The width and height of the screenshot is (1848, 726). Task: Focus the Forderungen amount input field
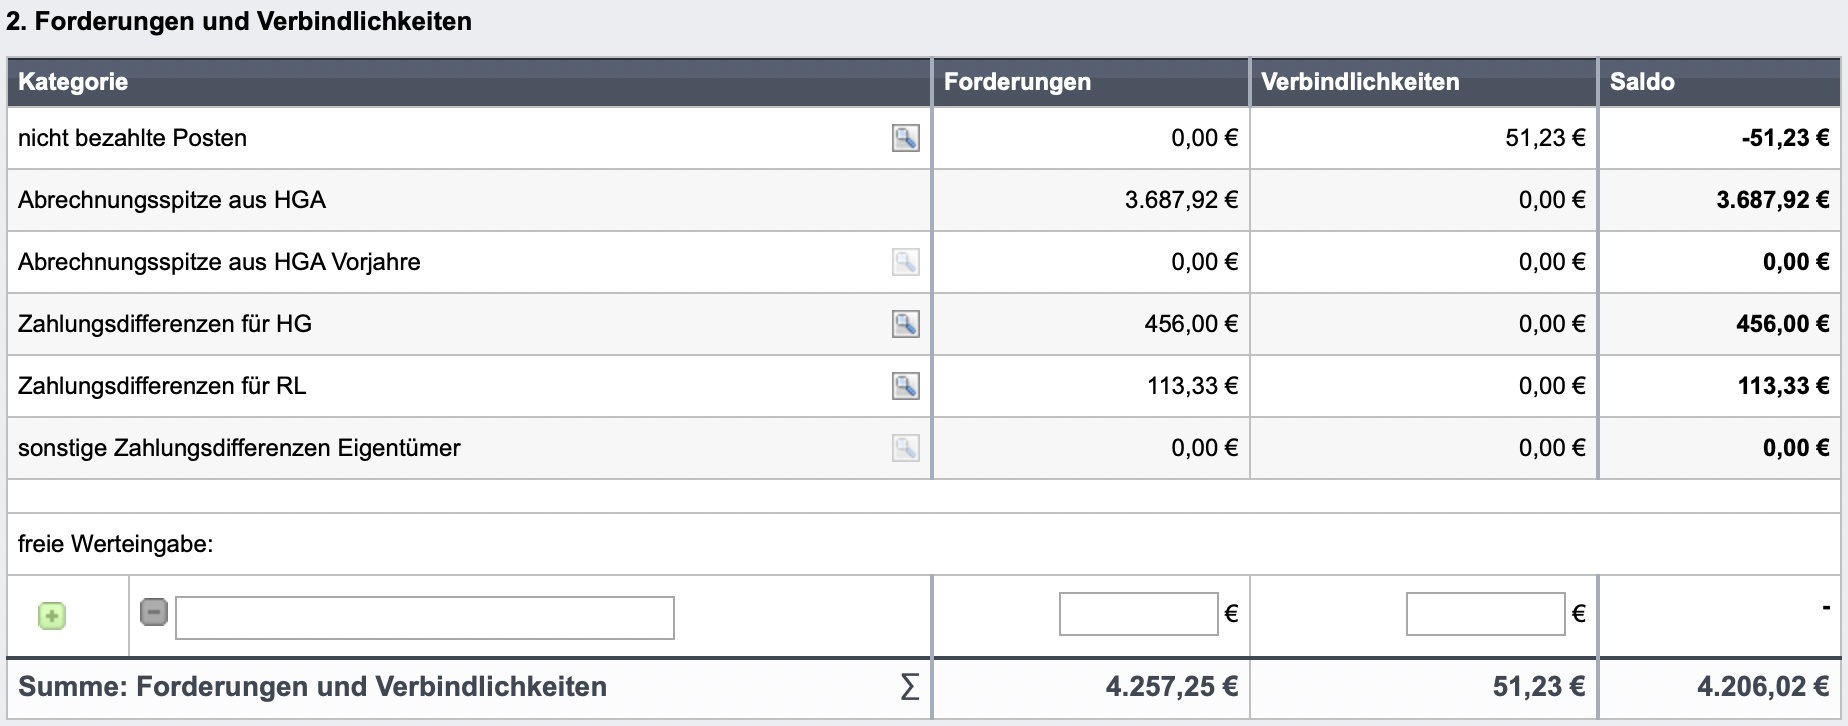coord(1138,613)
